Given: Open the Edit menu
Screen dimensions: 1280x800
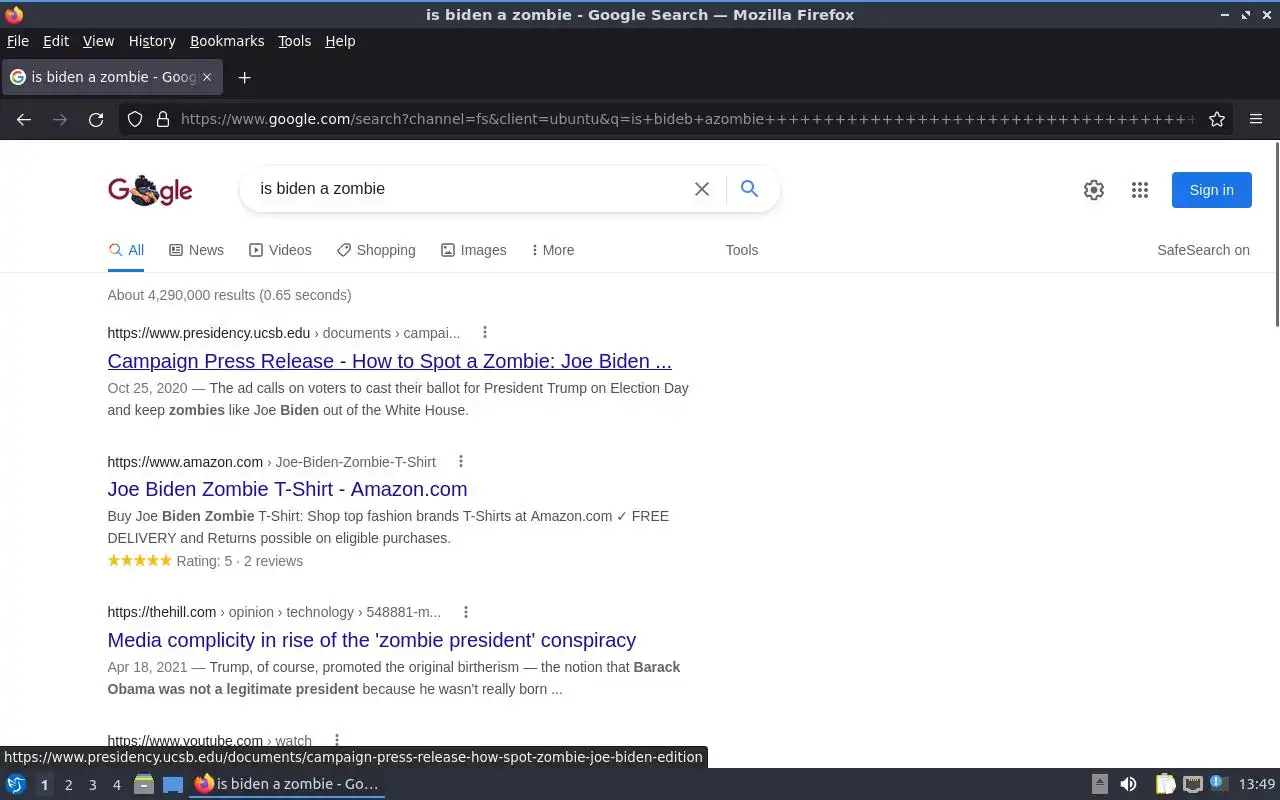Looking at the screenshot, I should (56, 41).
